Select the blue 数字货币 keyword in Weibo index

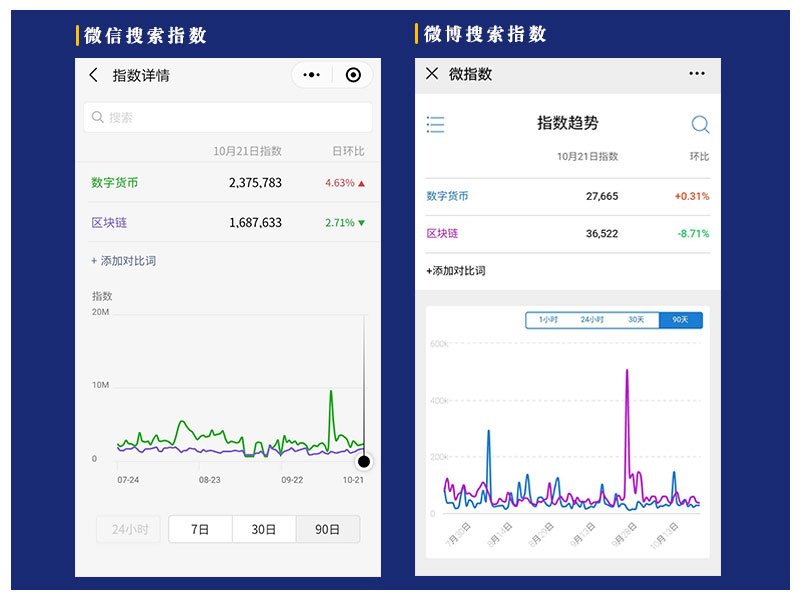[447, 196]
